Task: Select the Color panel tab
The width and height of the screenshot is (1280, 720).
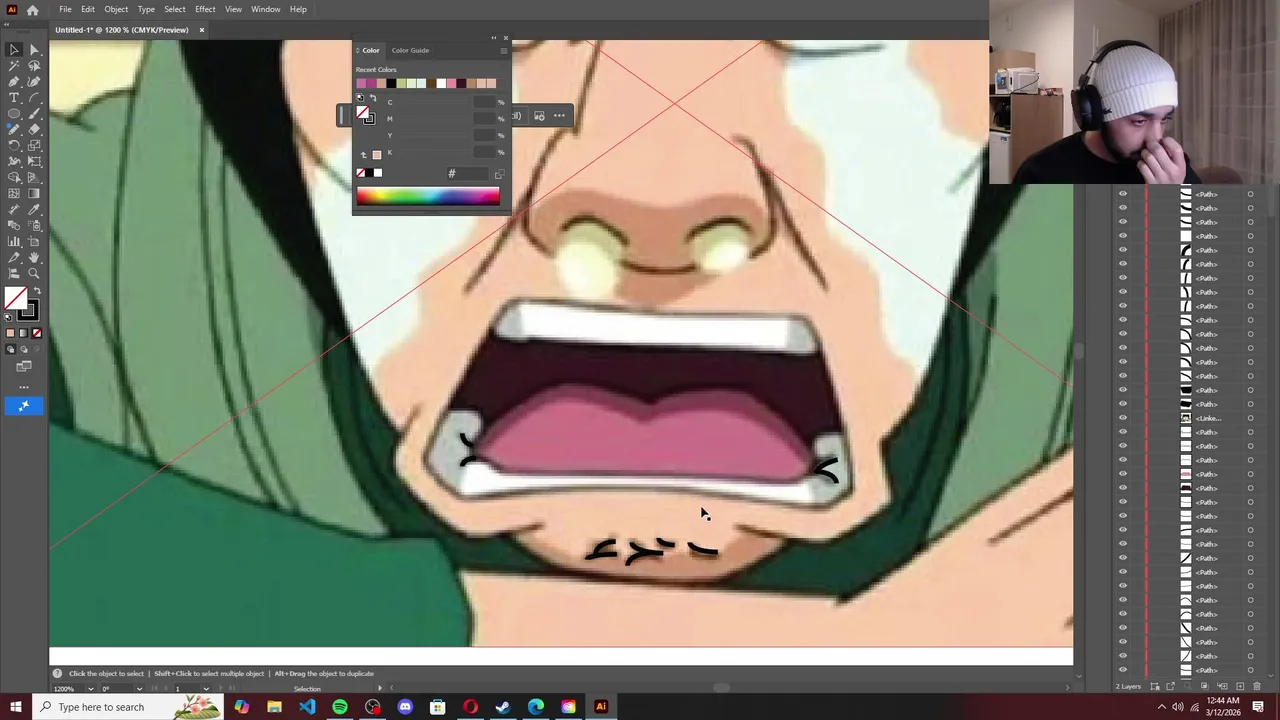Action: pos(371,50)
